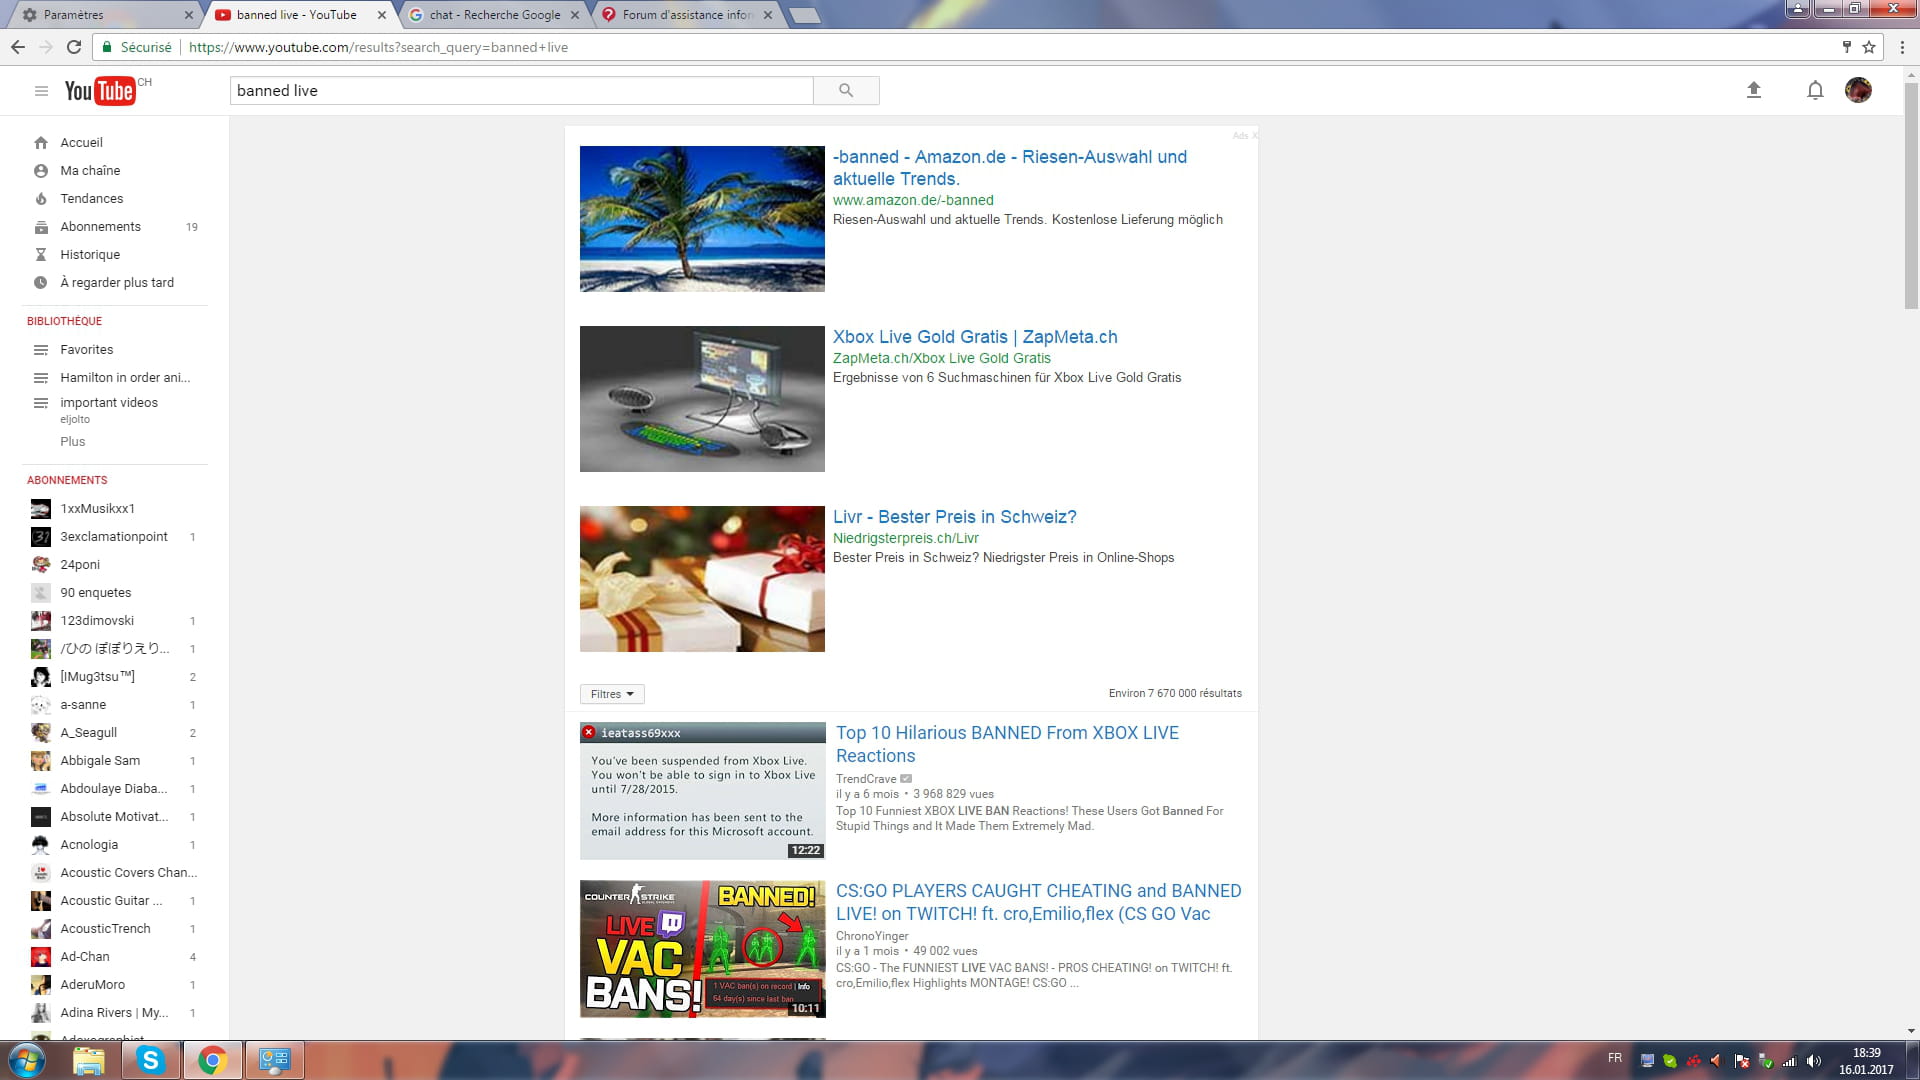Click the Ma chaîne person icon
The height and width of the screenshot is (1080, 1920).
pyautogui.click(x=41, y=171)
